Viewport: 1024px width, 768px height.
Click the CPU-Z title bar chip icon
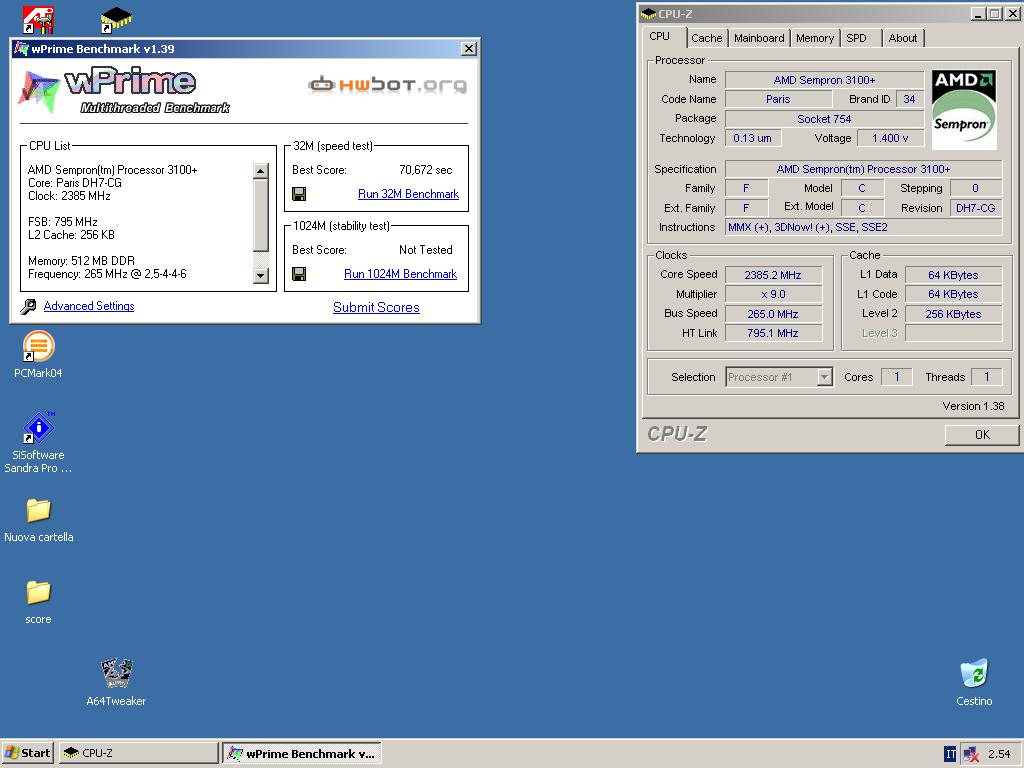click(648, 13)
